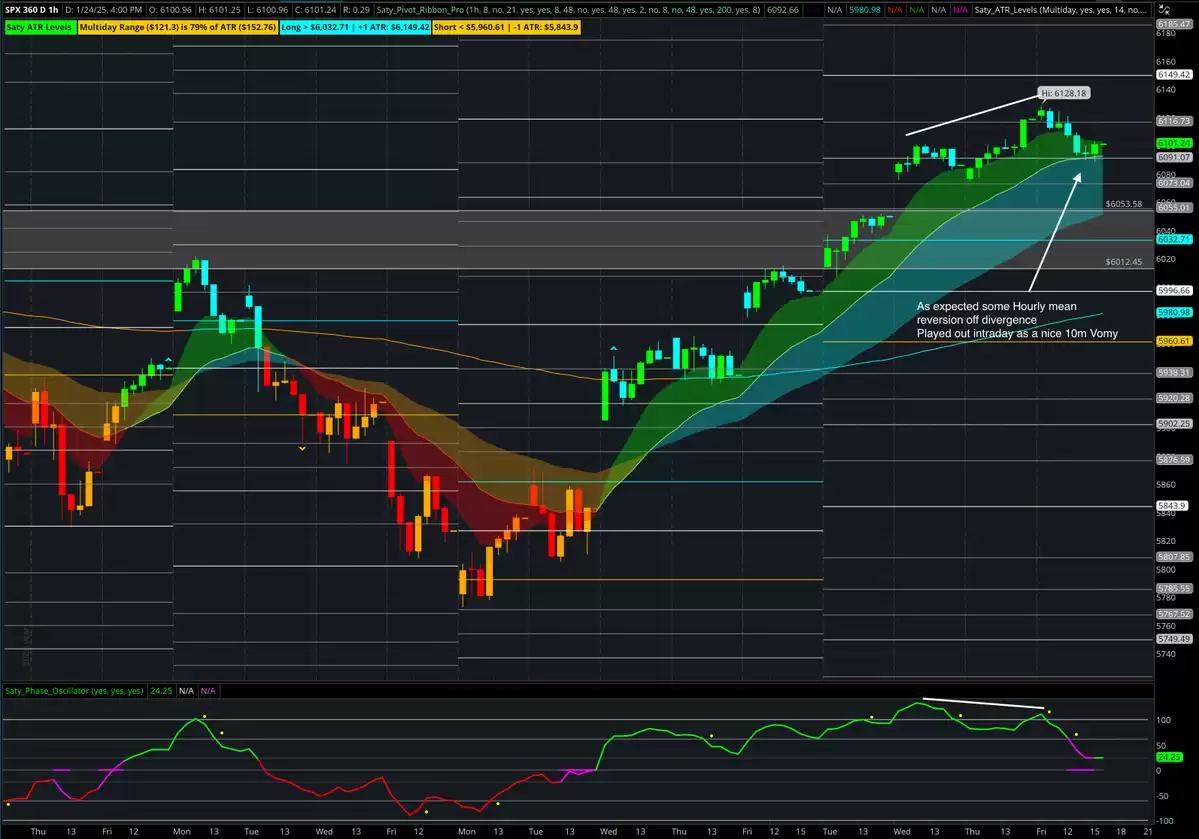Open the Saty_Phase_Oscillator study label
Viewport: 1199px width, 839px height.
point(74,691)
